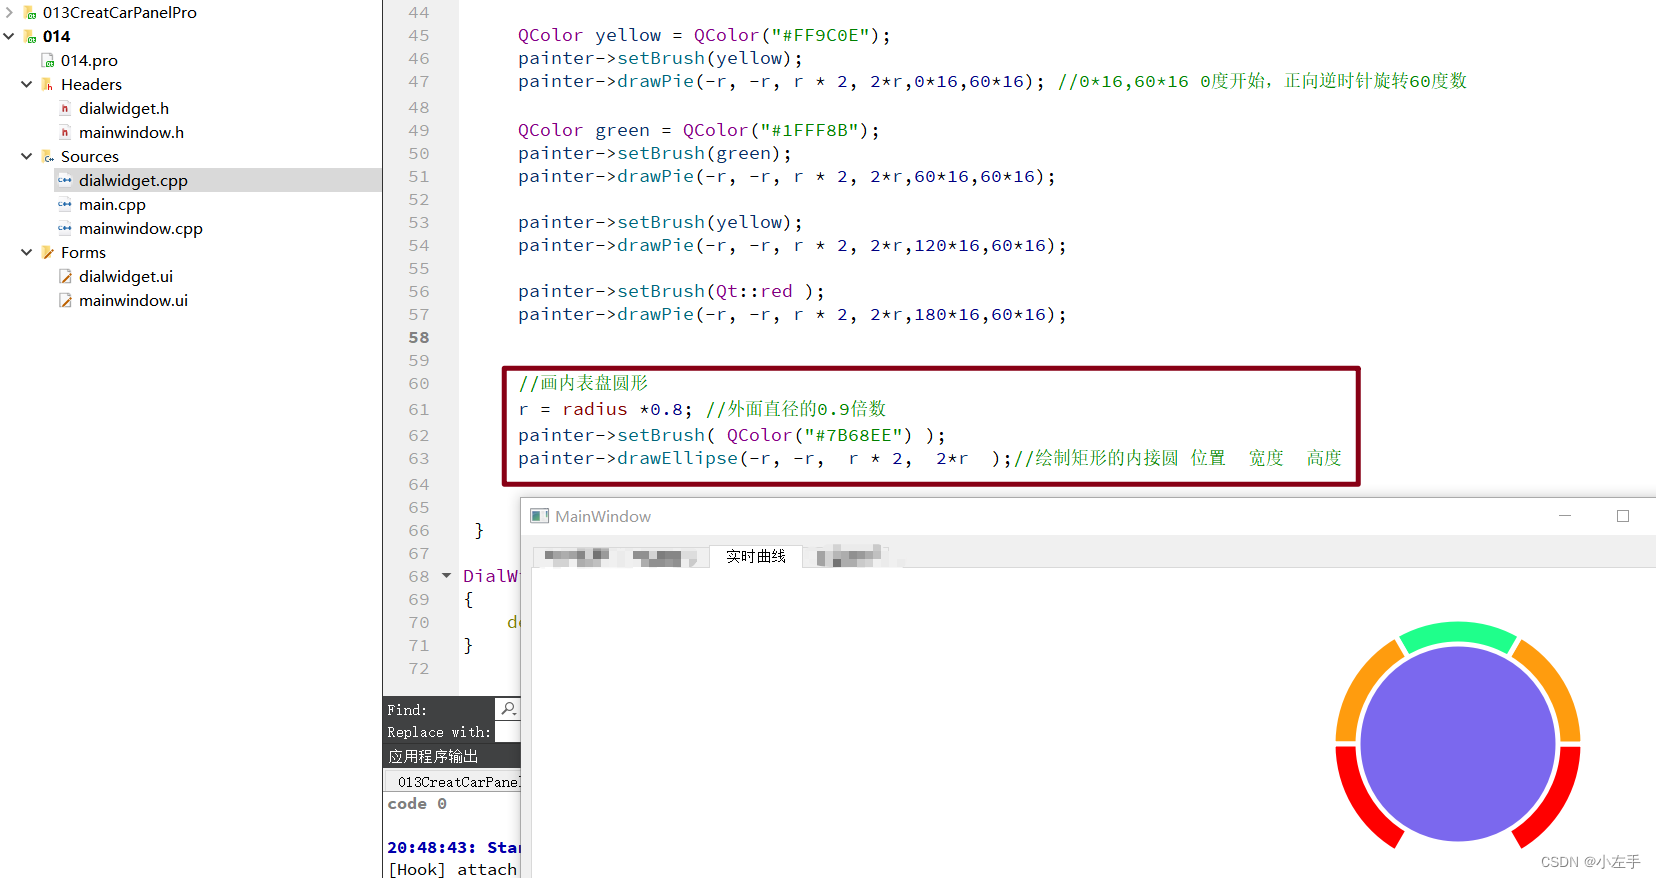Screen dimensions: 1656x878
Task: Place cursor on QColor yellow line 45
Action: click(x=704, y=35)
